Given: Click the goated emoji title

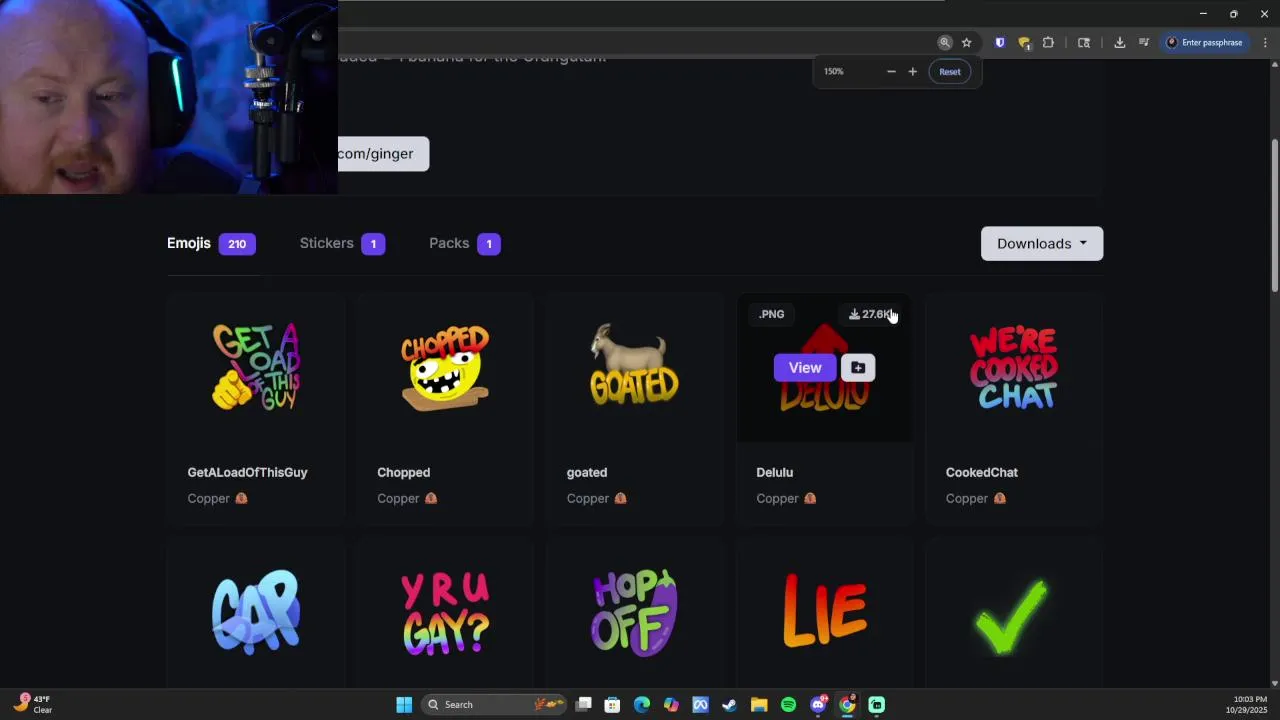Looking at the screenshot, I should coord(587,472).
